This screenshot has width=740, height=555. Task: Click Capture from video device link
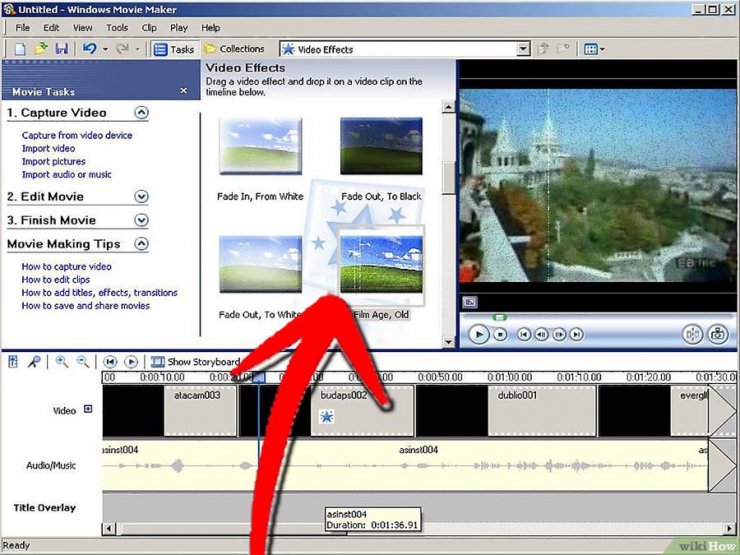77,135
